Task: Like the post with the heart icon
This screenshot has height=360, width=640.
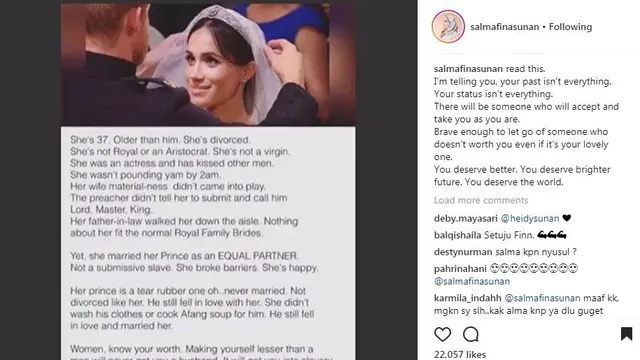Action: pyautogui.click(x=442, y=334)
